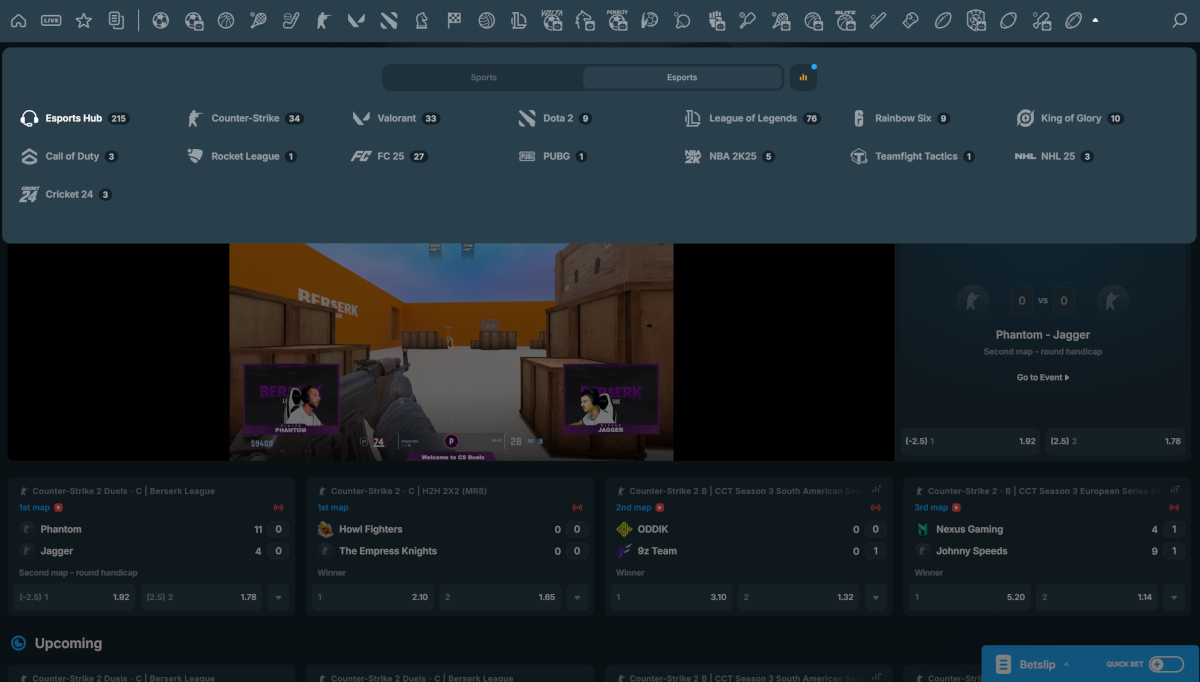Open search using the magnifier icon
1200x682 pixels.
tap(1178, 20)
